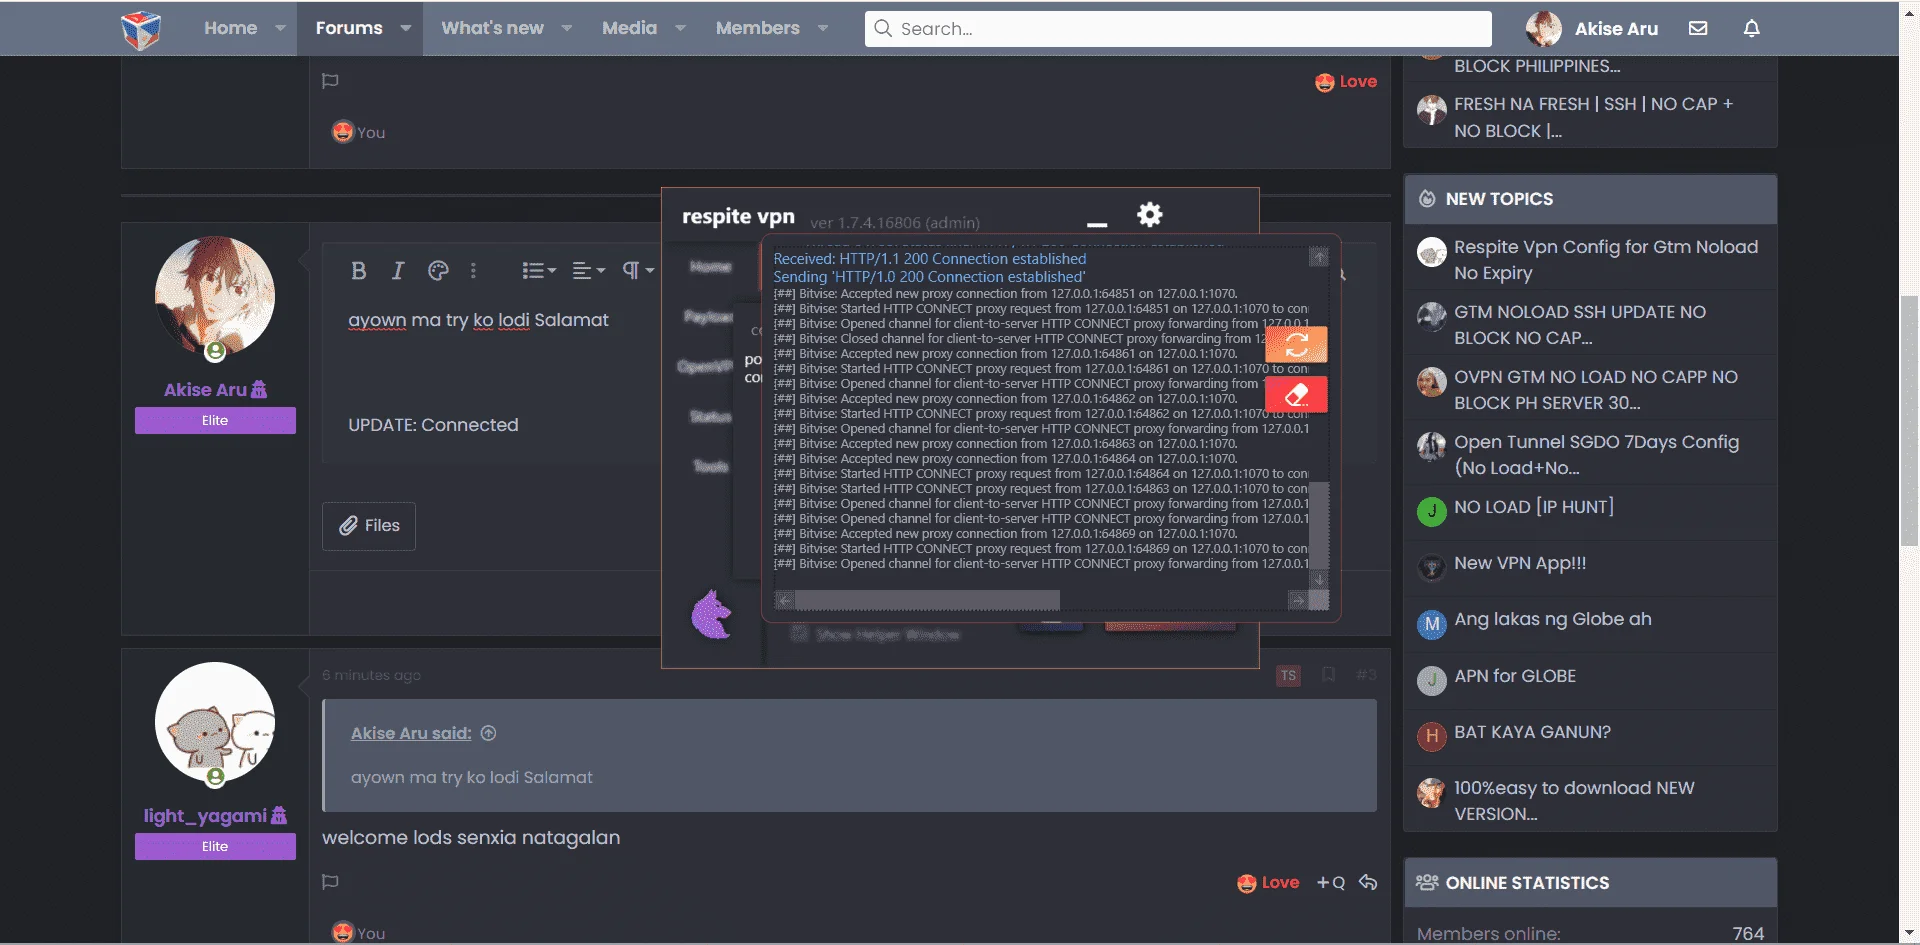Open the New VPN App!!! topic

click(x=1520, y=563)
